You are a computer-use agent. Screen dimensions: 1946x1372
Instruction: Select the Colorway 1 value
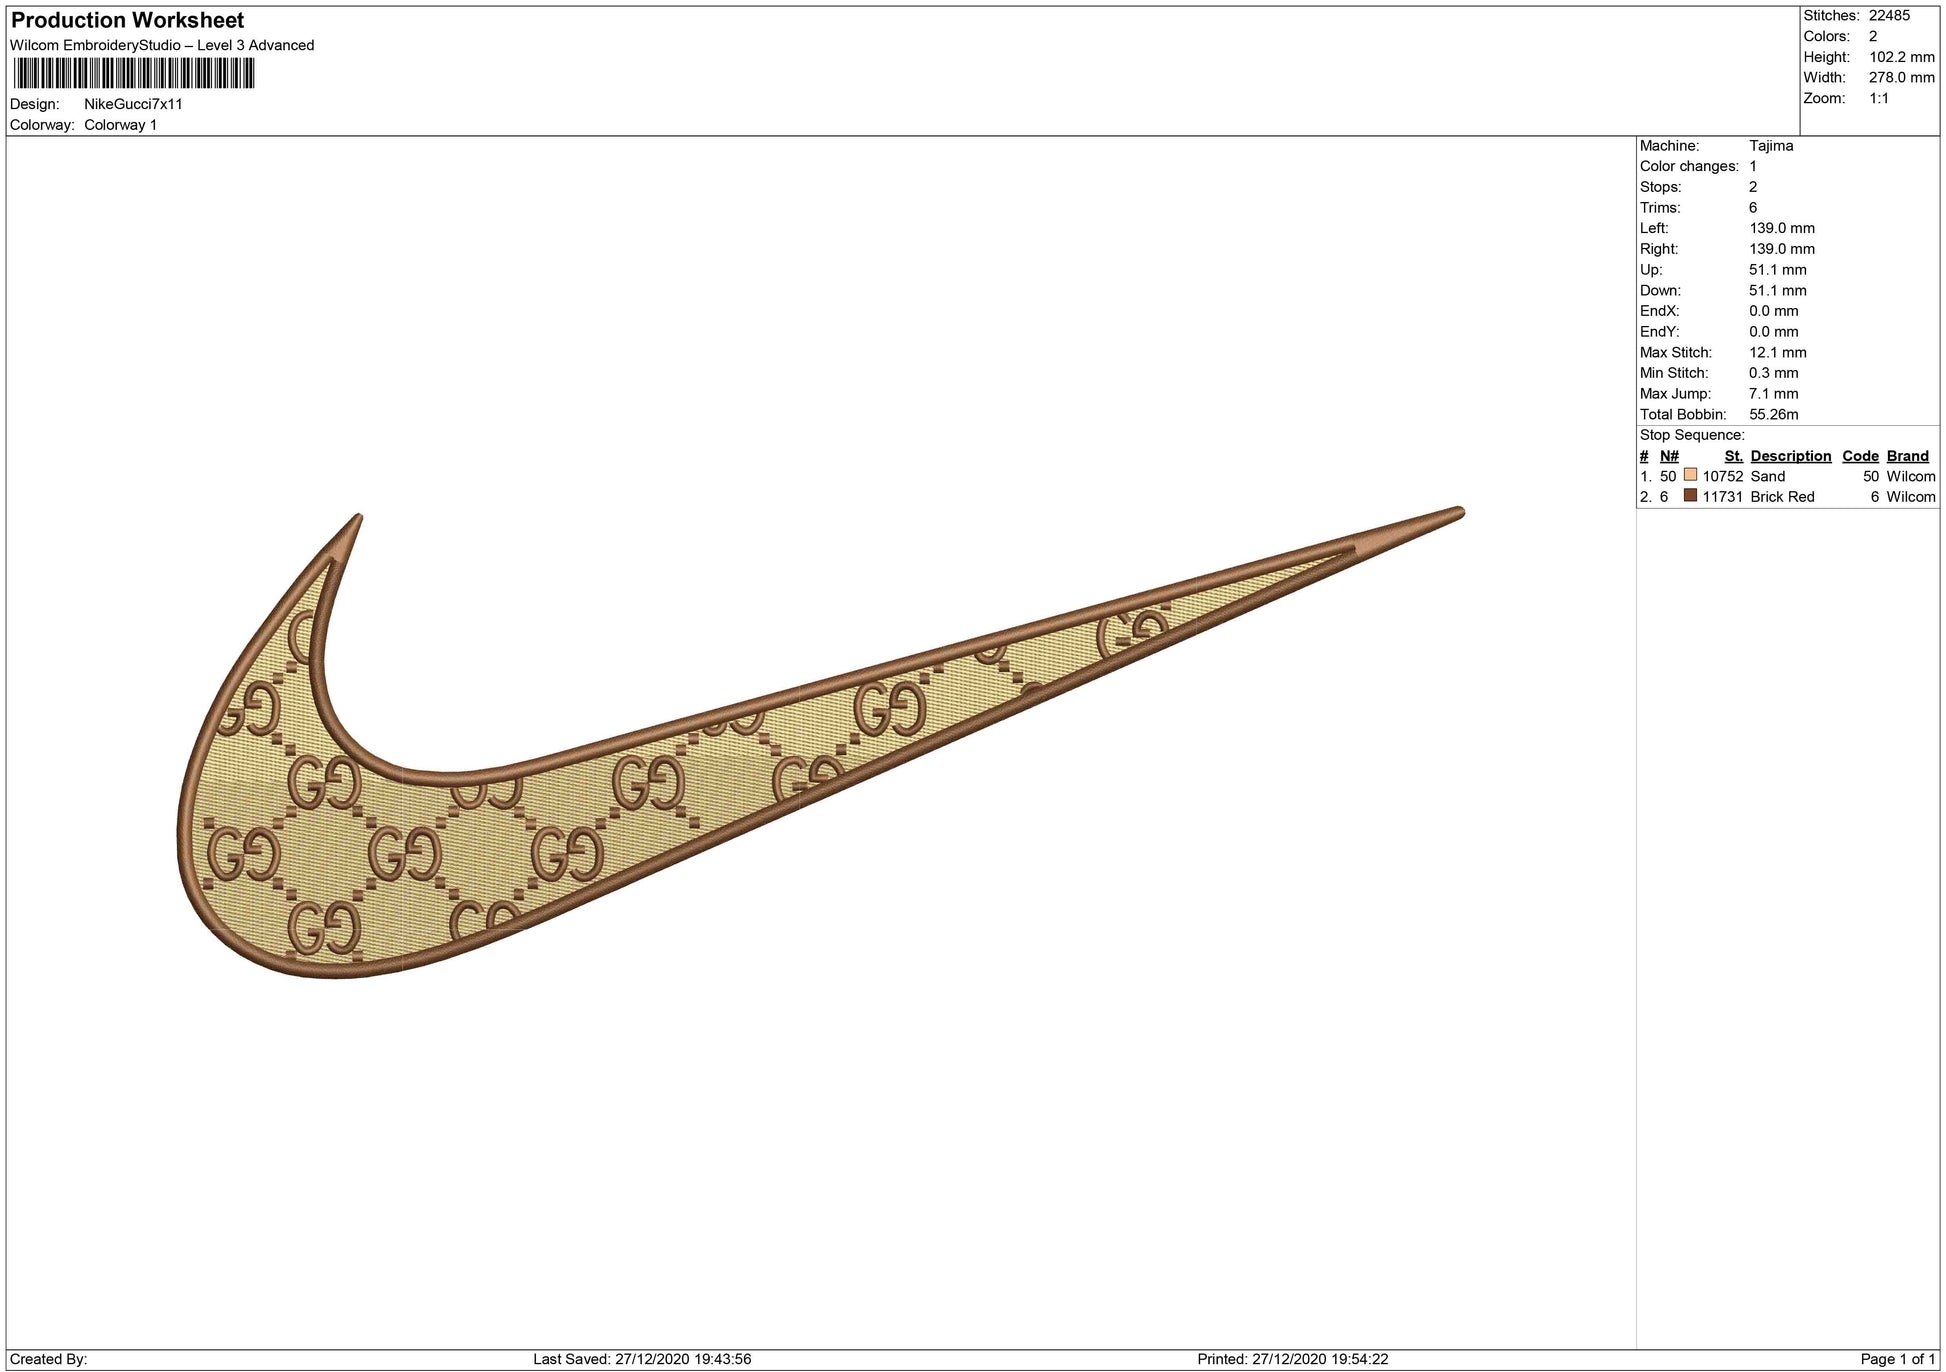pyautogui.click(x=120, y=125)
